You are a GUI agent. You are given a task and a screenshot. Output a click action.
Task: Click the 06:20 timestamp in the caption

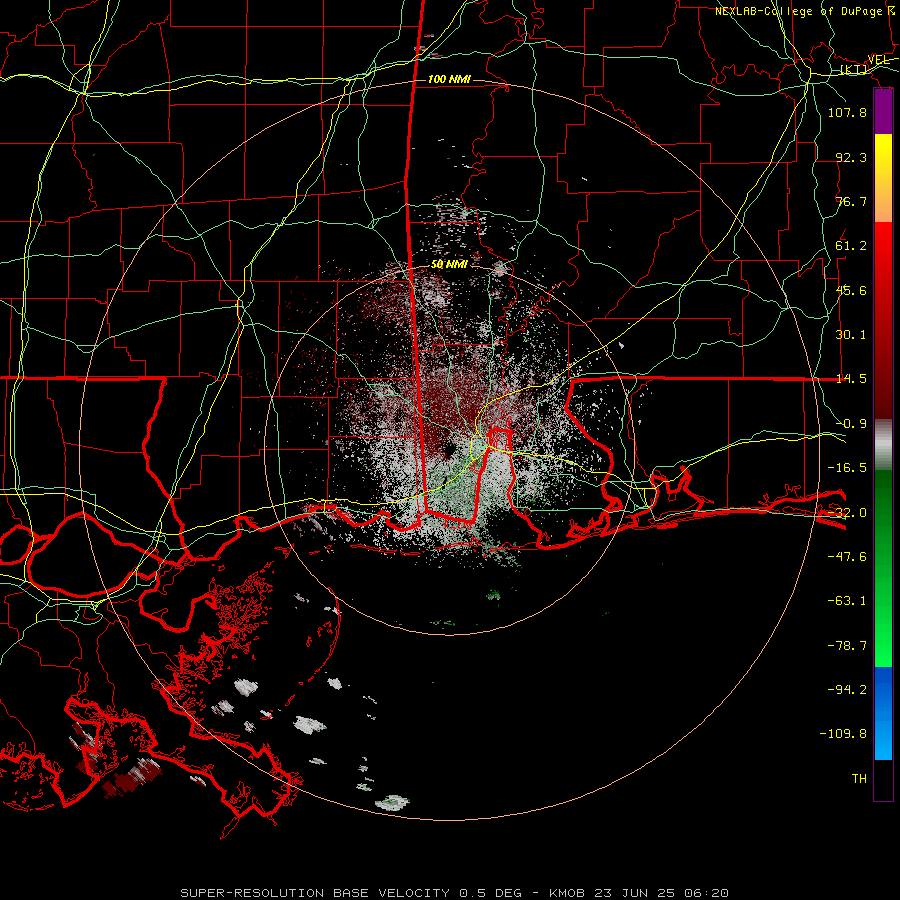pyautogui.click(x=707, y=893)
